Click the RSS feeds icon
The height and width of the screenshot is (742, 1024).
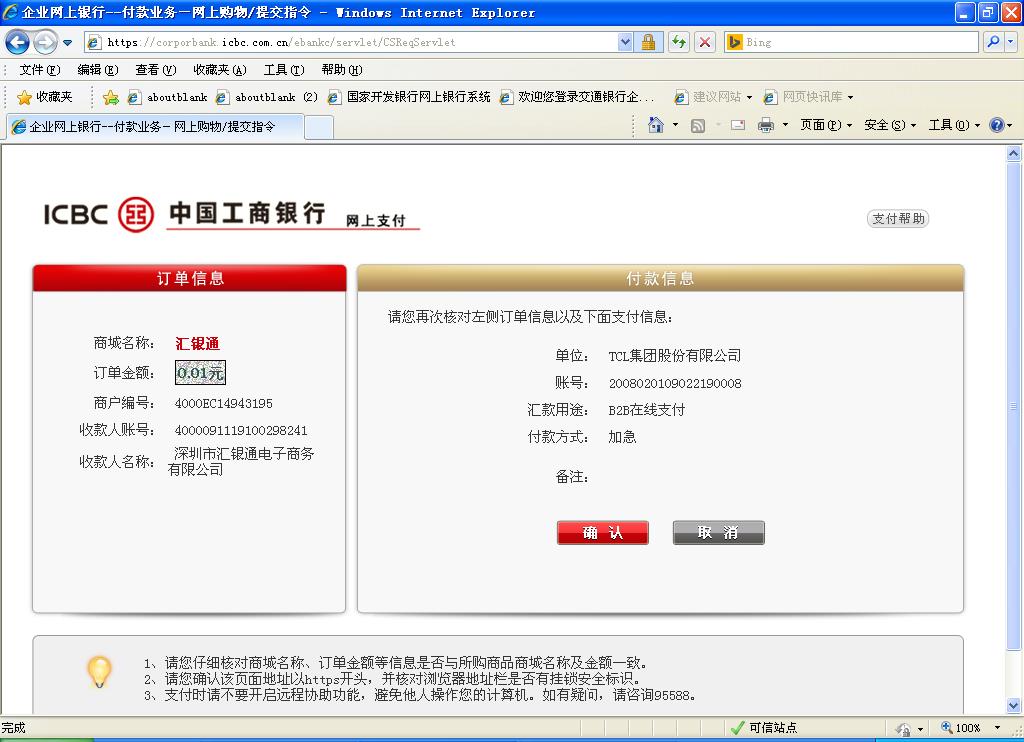tap(697, 125)
